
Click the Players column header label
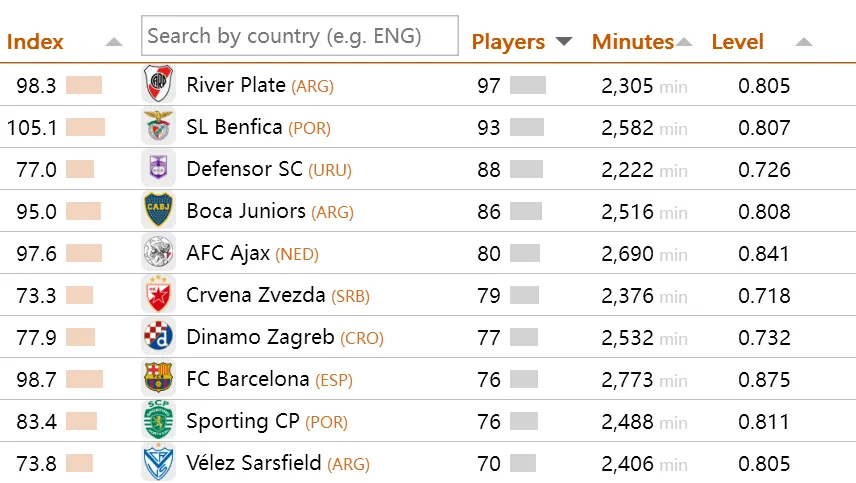pyautogui.click(x=508, y=42)
